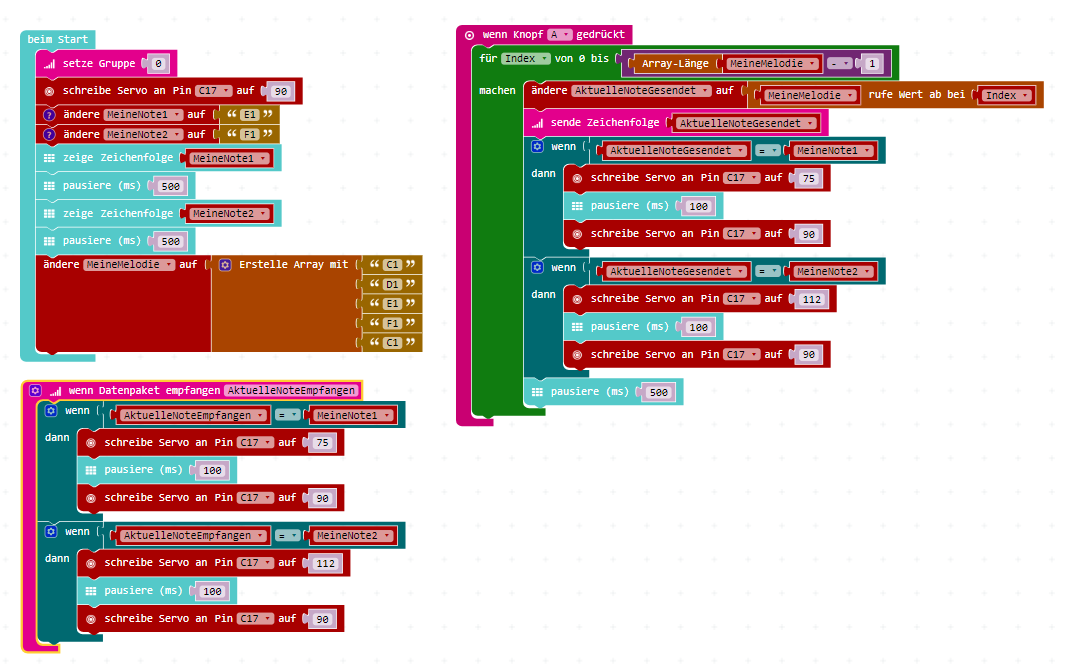Open the Index variable dropdown in für loop

click(525, 59)
